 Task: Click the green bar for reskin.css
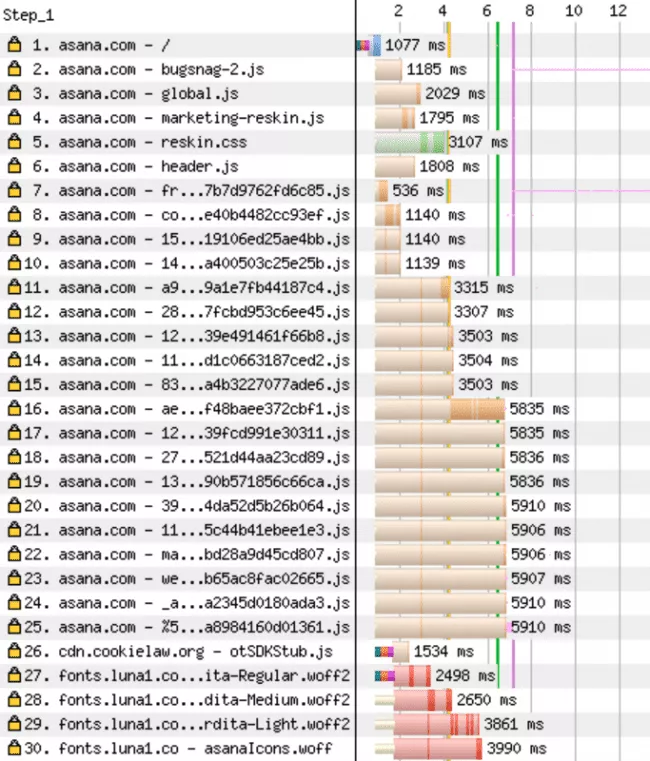tap(410, 142)
